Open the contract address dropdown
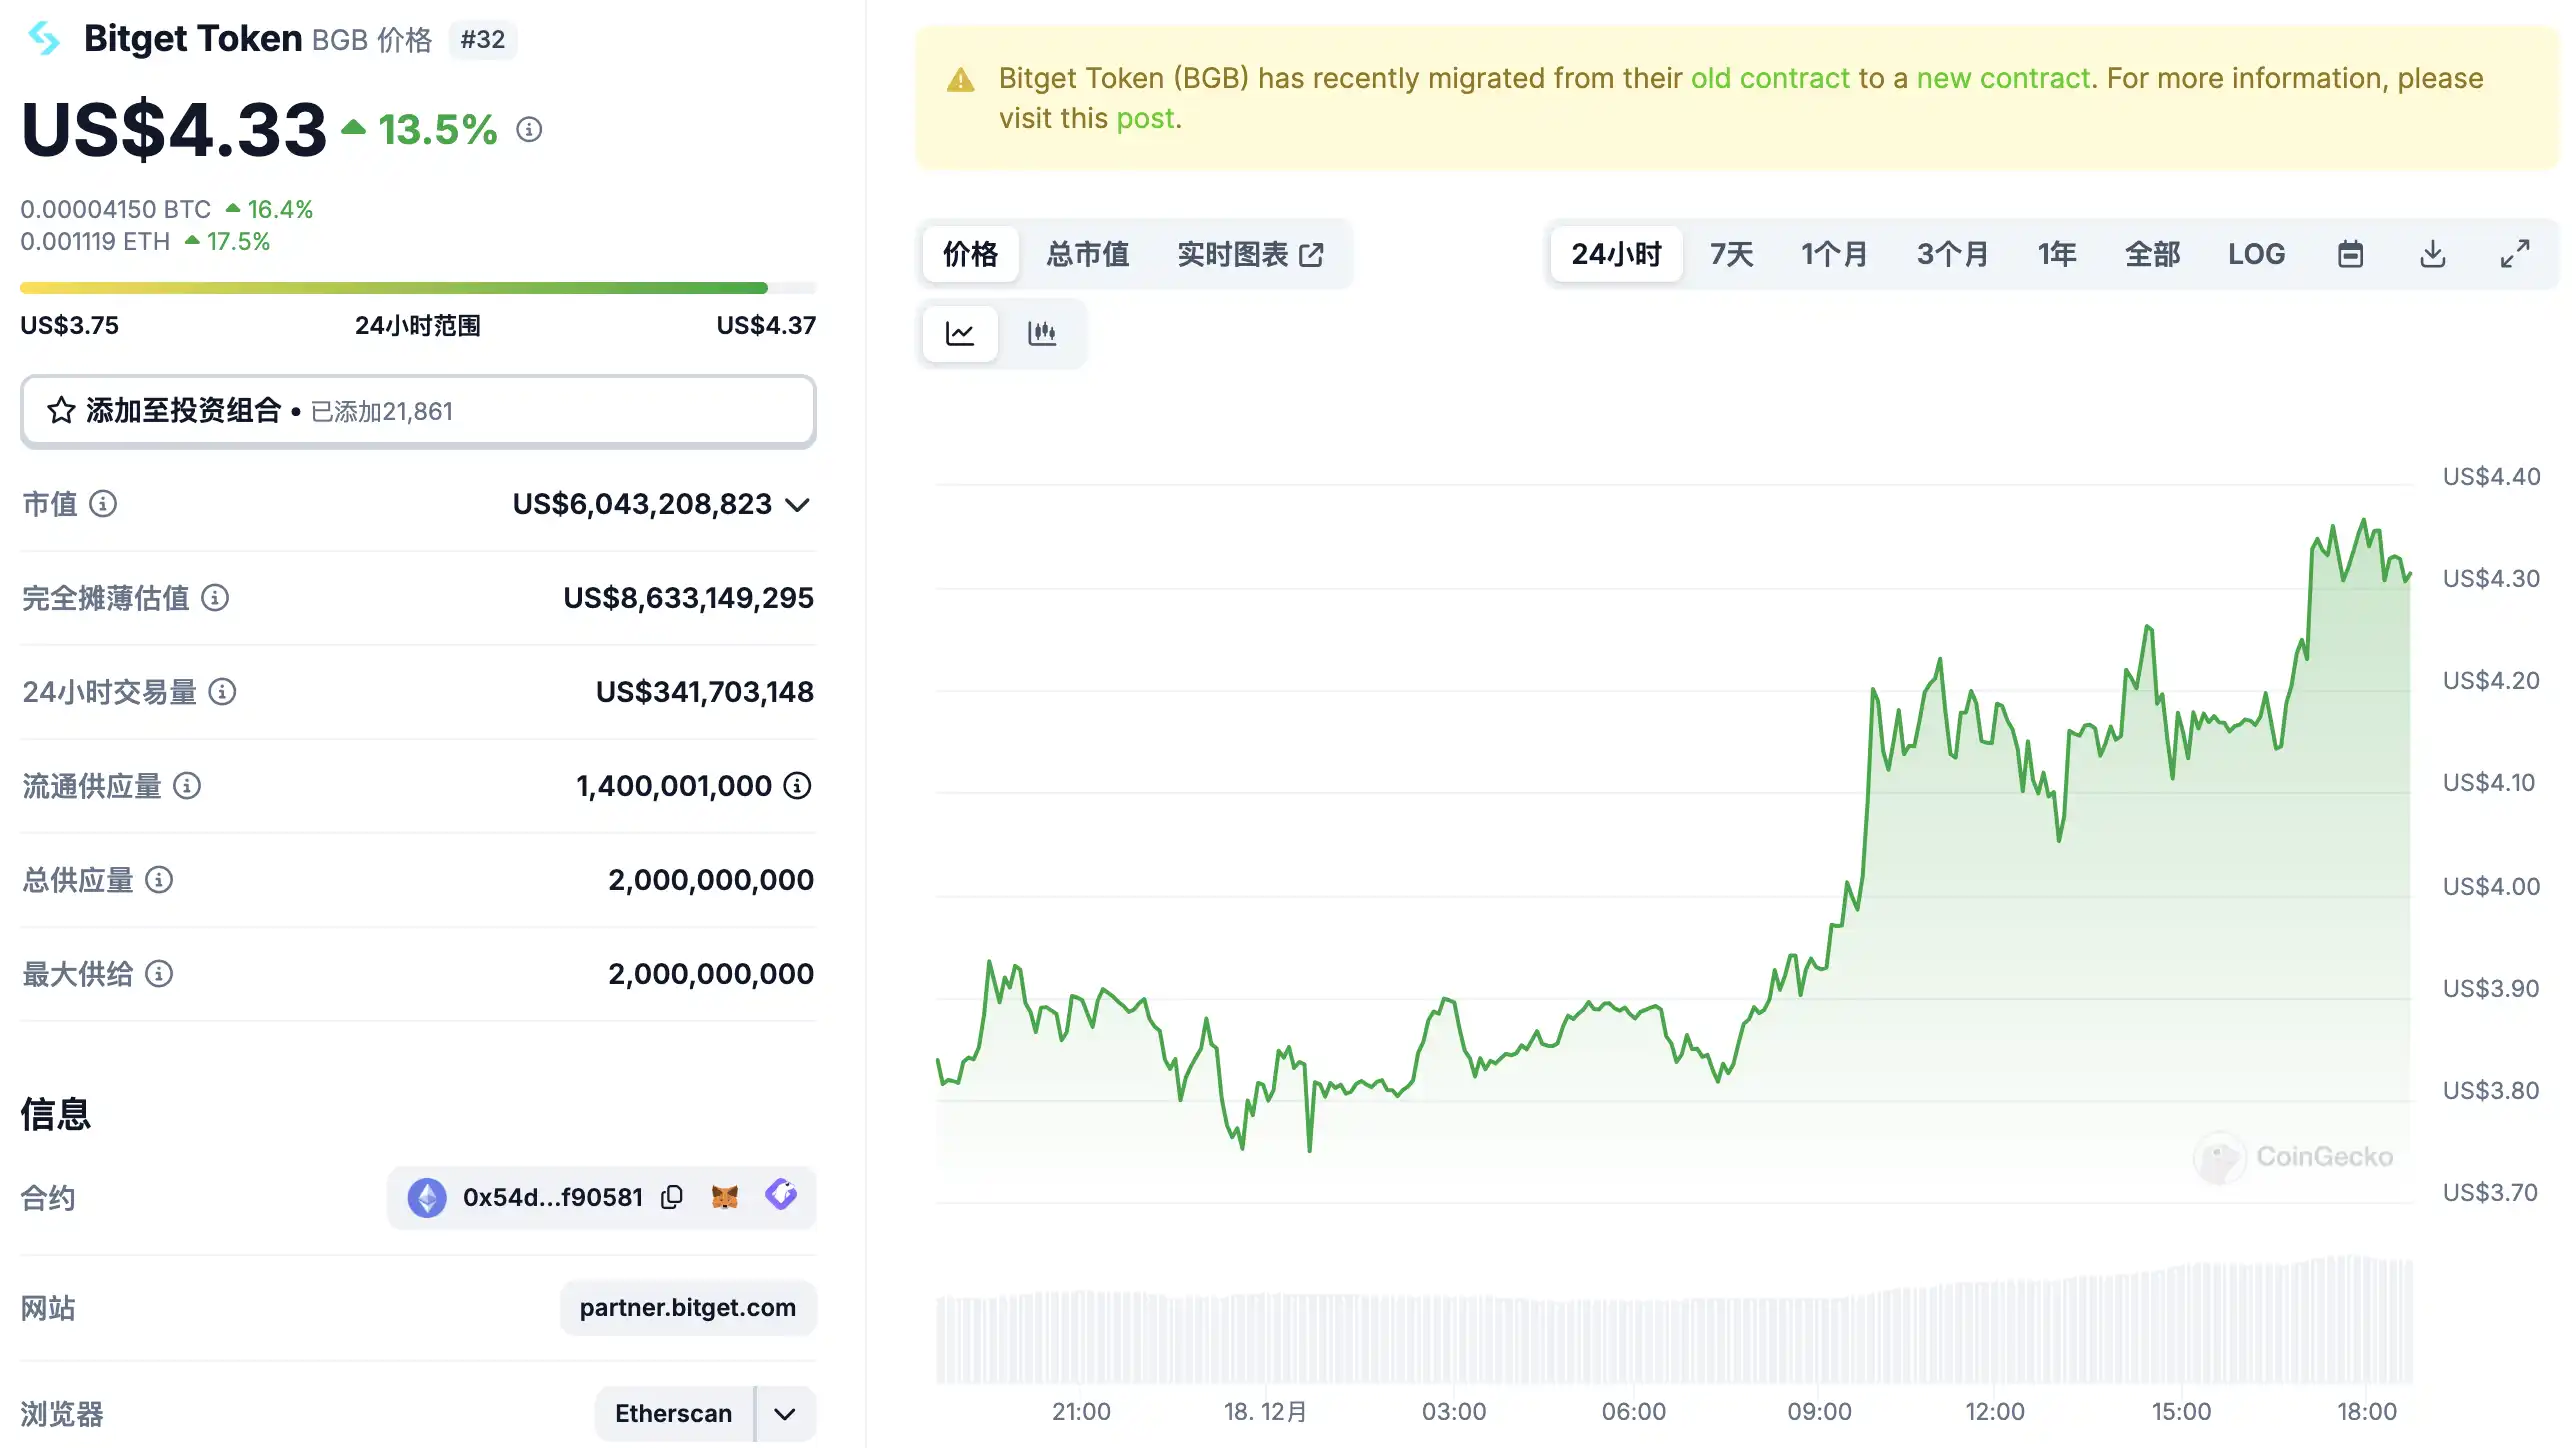The image size is (2572, 1448). 552,1197
